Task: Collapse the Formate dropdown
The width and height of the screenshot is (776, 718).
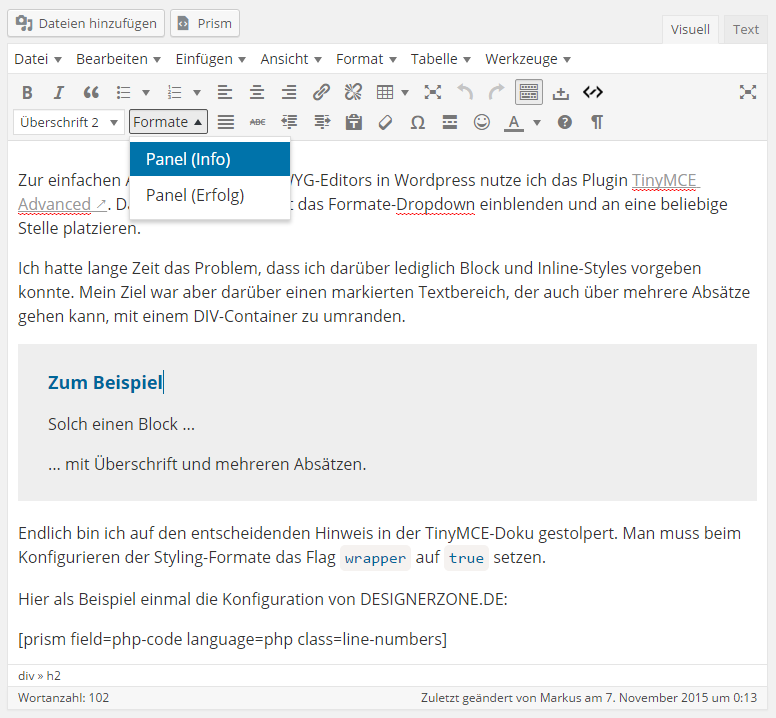Action: 168,122
